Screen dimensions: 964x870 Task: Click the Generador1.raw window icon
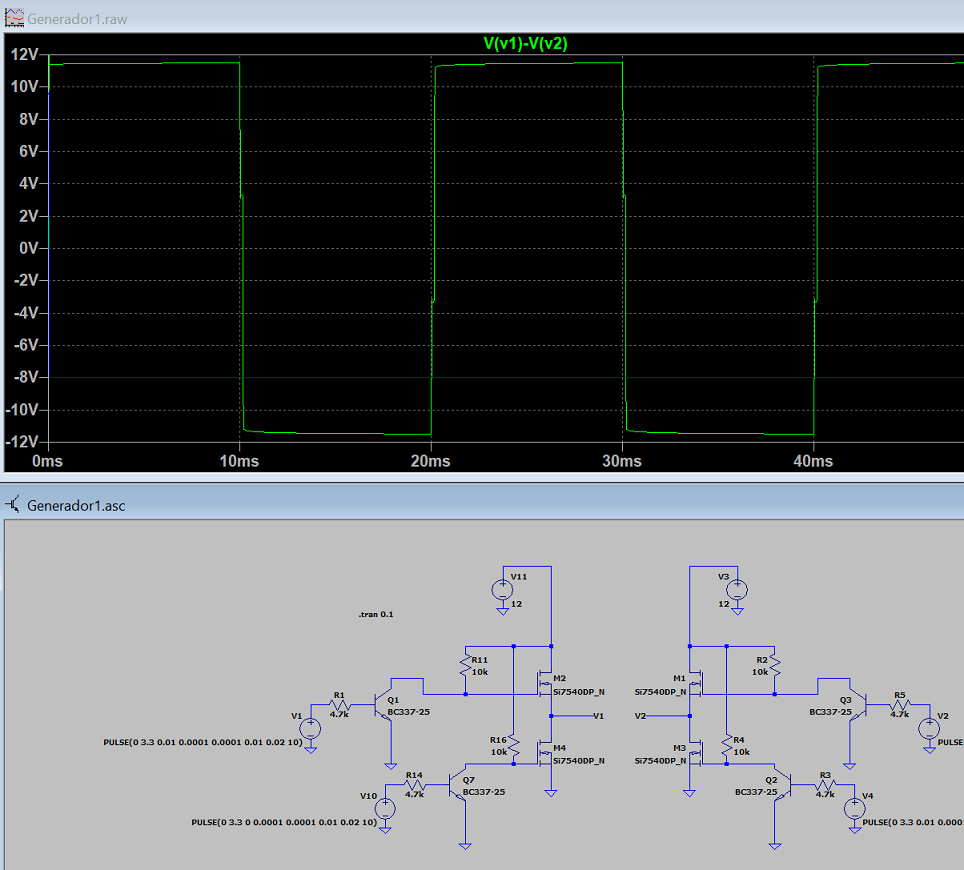(14, 18)
